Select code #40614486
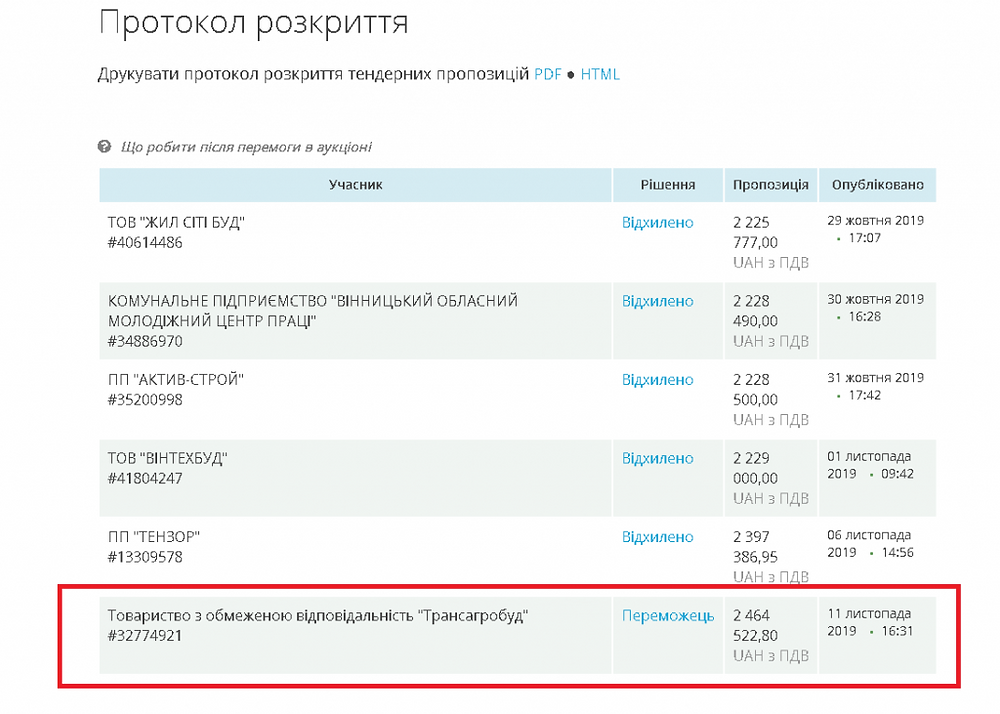Viewport: 1000px width, 714px height. tap(145, 243)
